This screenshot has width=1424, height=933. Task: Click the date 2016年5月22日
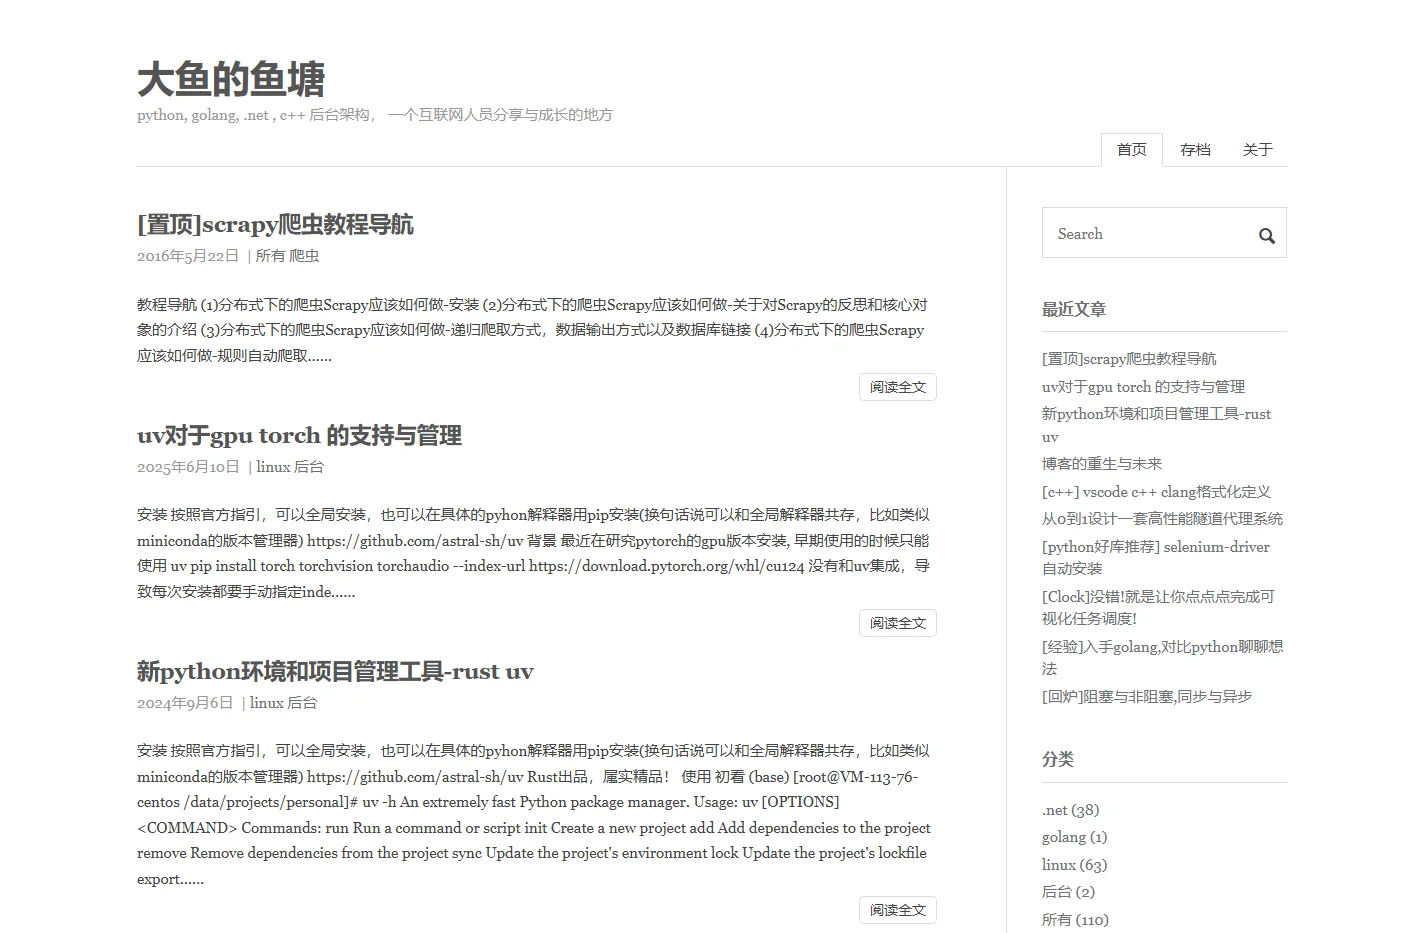click(x=188, y=256)
